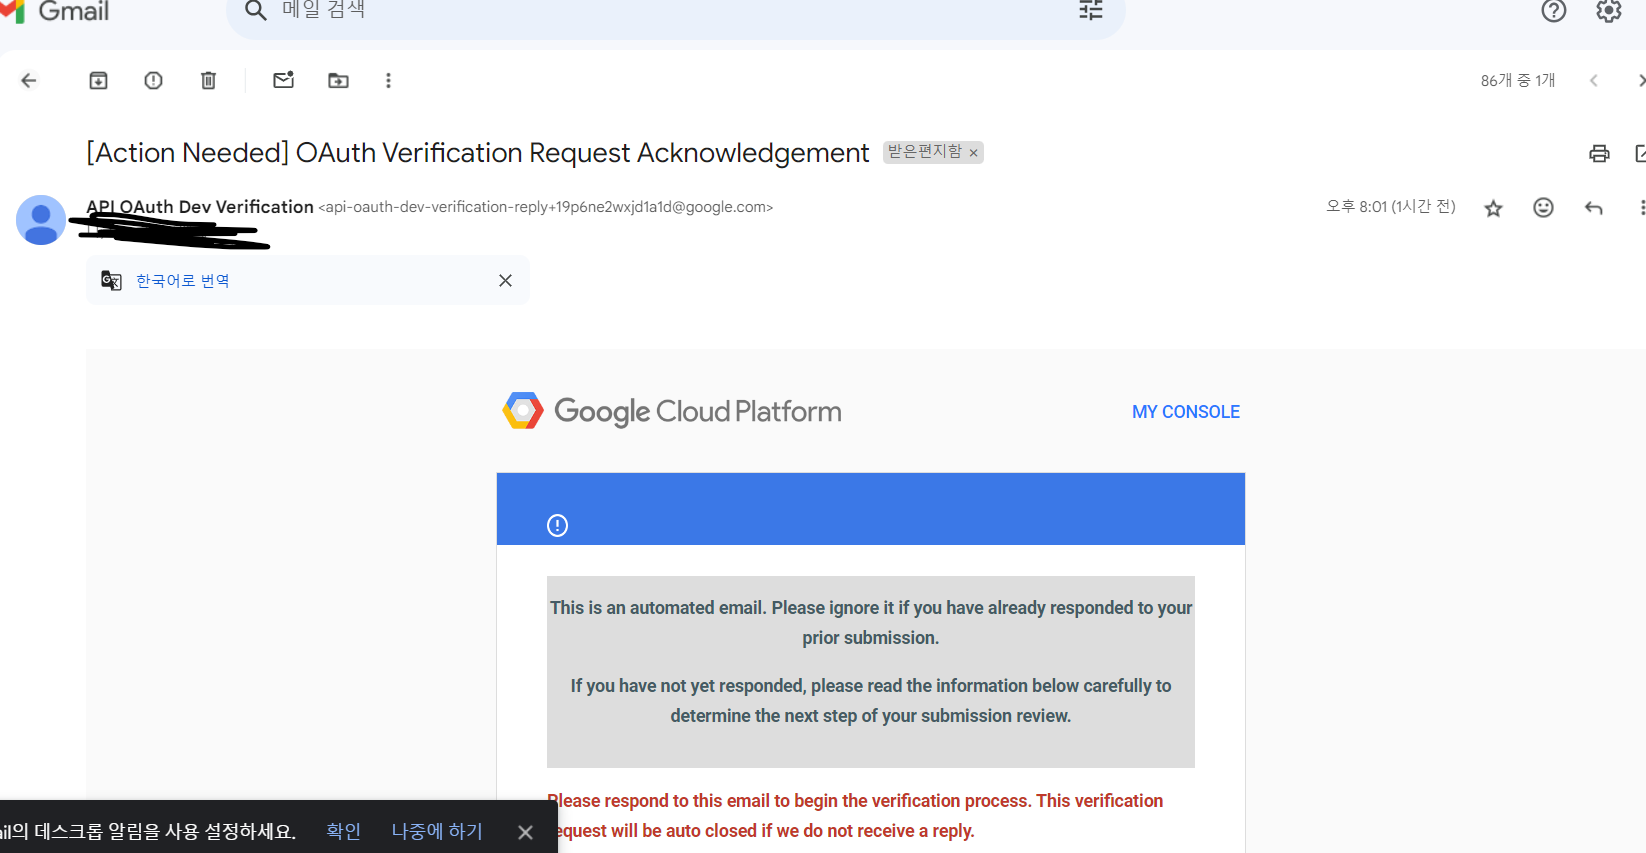Viewport: 1646px width, 853px height.
Task: Choose 나중에 하기 for notifications
Action: pyautogui.click(x=437, y=831)
